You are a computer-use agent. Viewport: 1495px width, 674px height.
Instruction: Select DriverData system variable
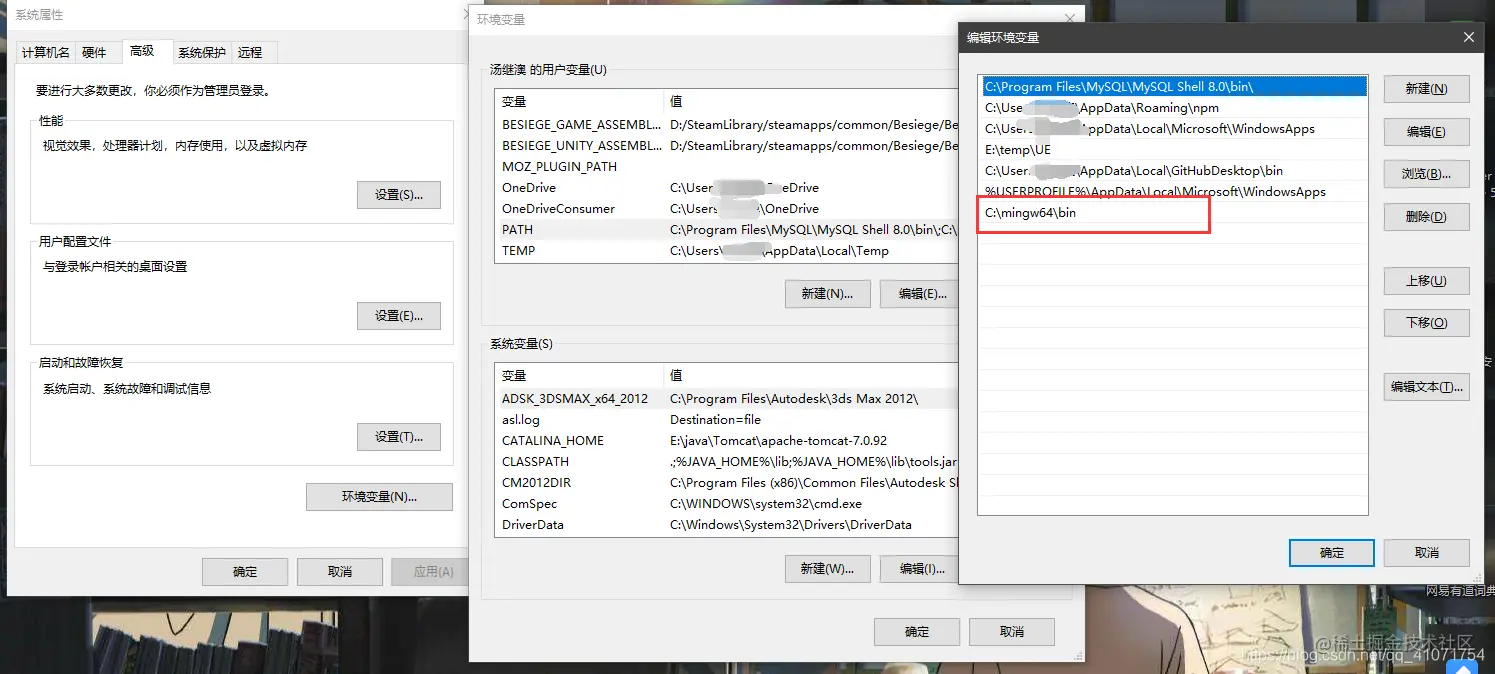(727, 525)
